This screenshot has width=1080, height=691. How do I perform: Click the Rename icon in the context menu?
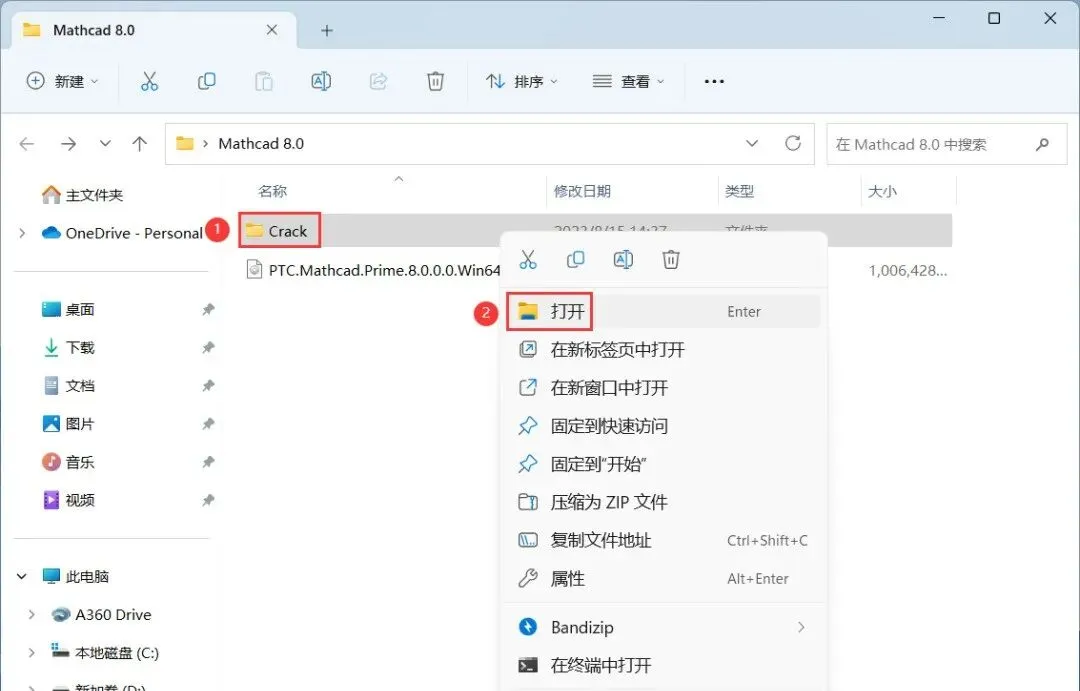point(623,260)
